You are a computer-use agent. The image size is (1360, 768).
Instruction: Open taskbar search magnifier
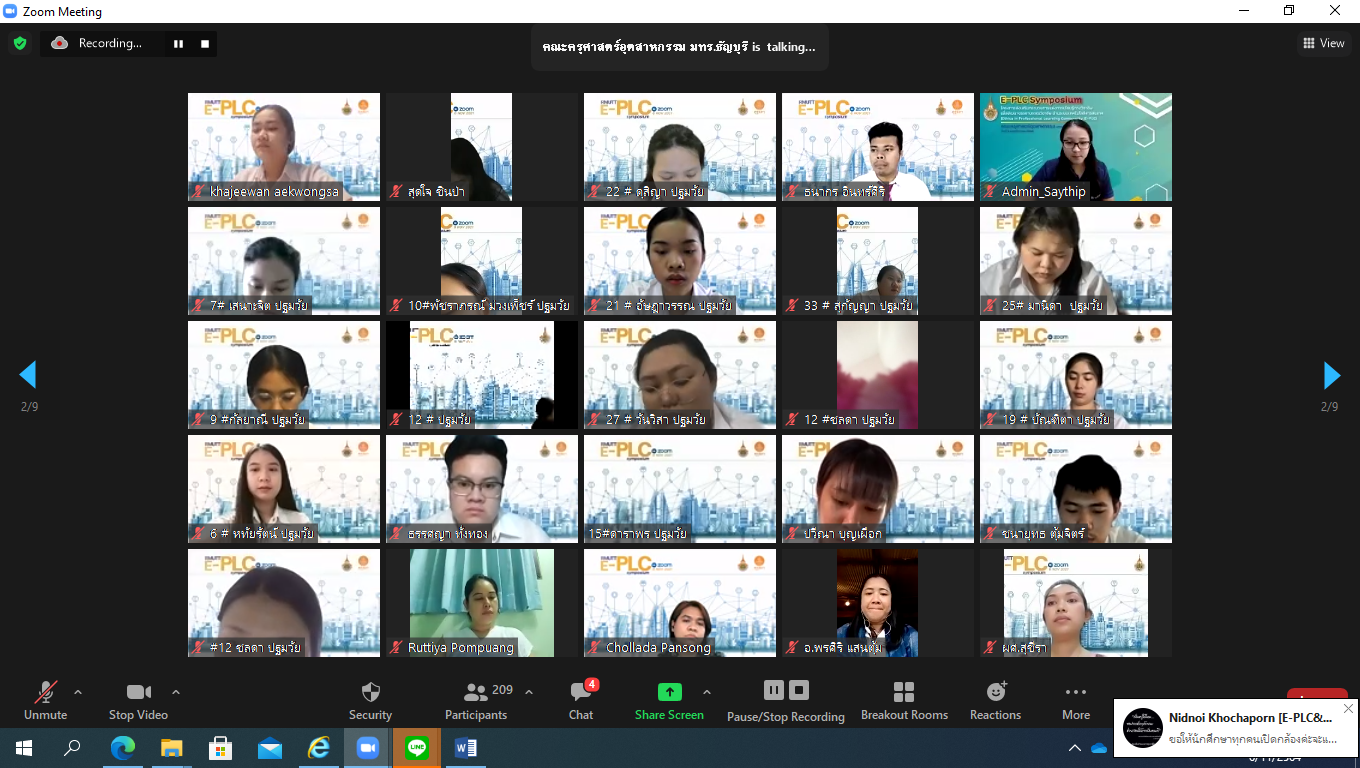73,748
